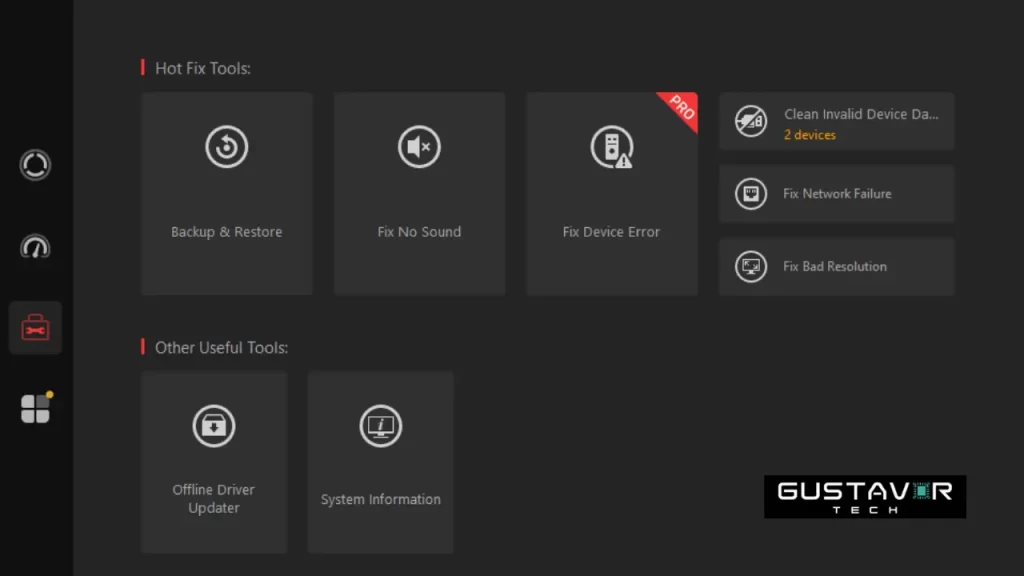Click the Fix Bad Resolution screen icon

point(751,266)
